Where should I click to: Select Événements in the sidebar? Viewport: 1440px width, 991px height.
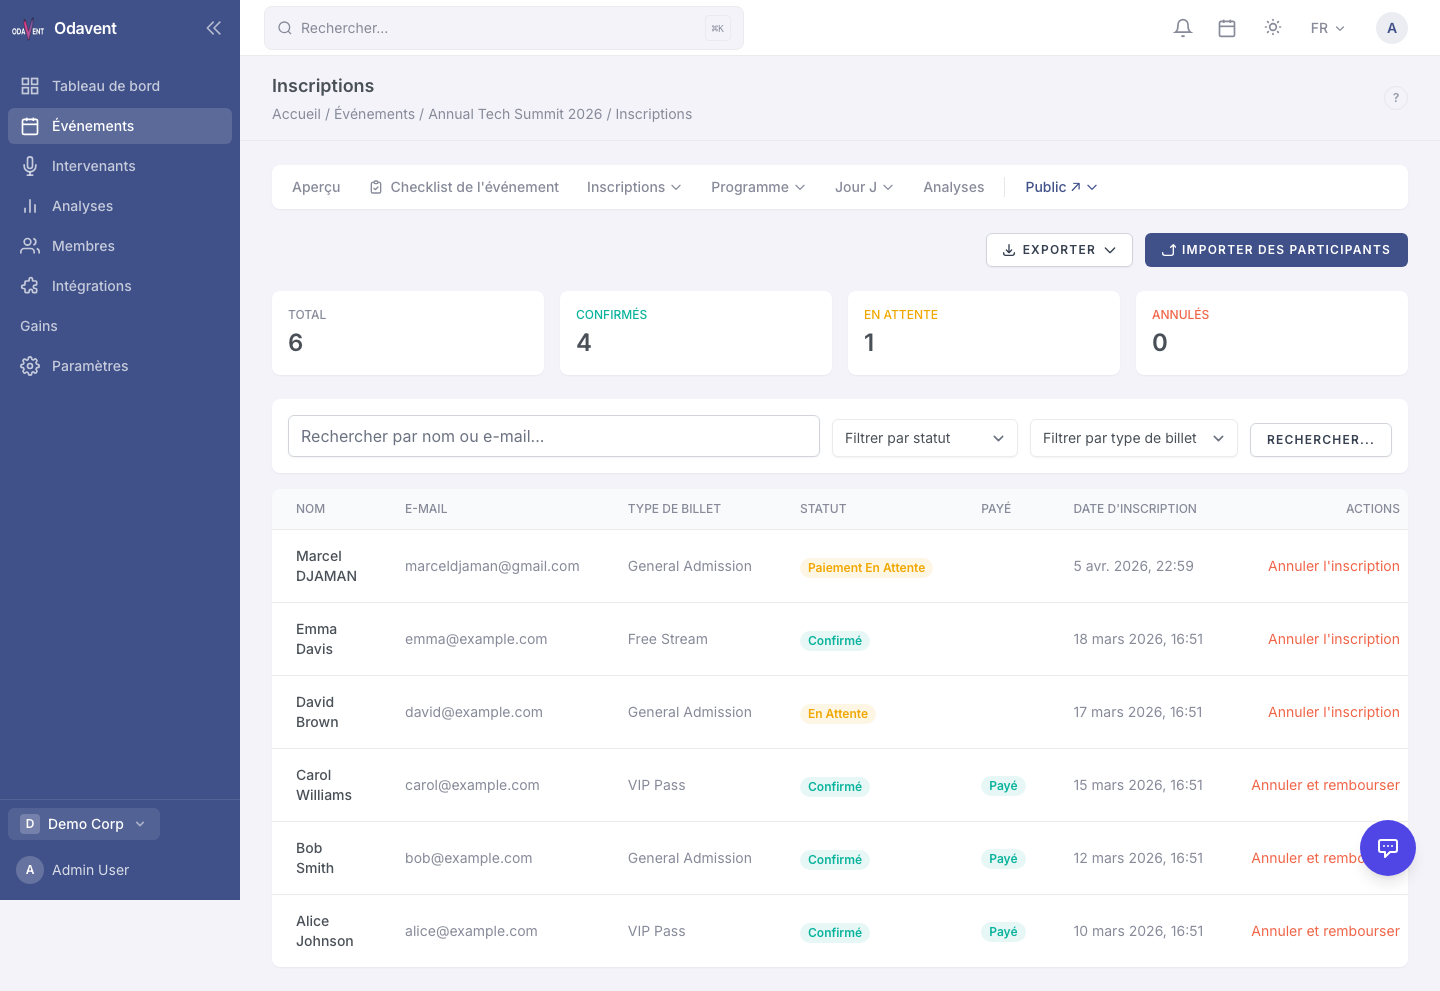tap(120, 126)
